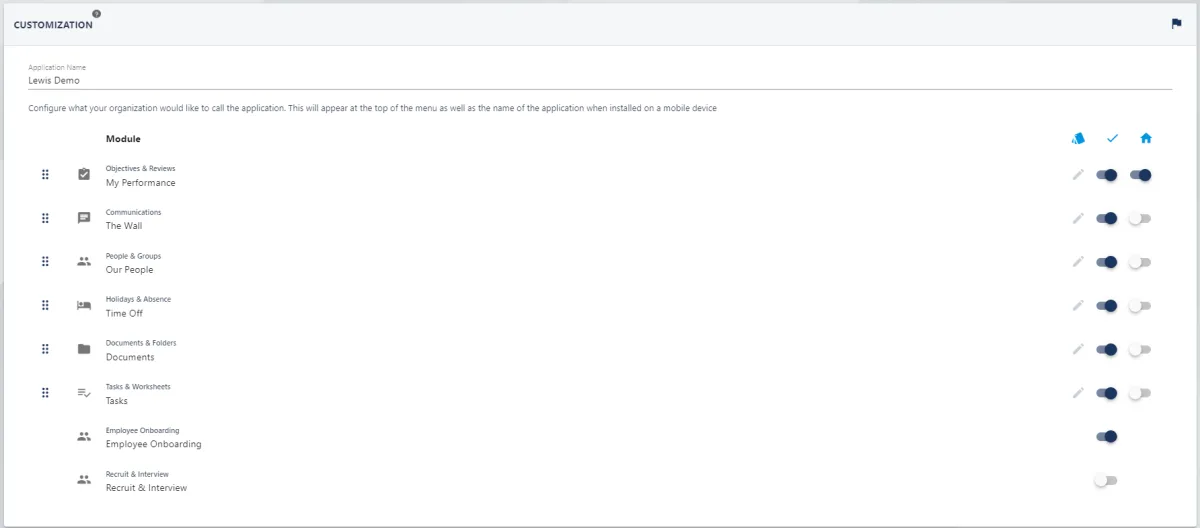The width and height of the screenshot is (1200, 528).
Task: Edit The Wall module with the pencil
Action: click(1078, 218)
